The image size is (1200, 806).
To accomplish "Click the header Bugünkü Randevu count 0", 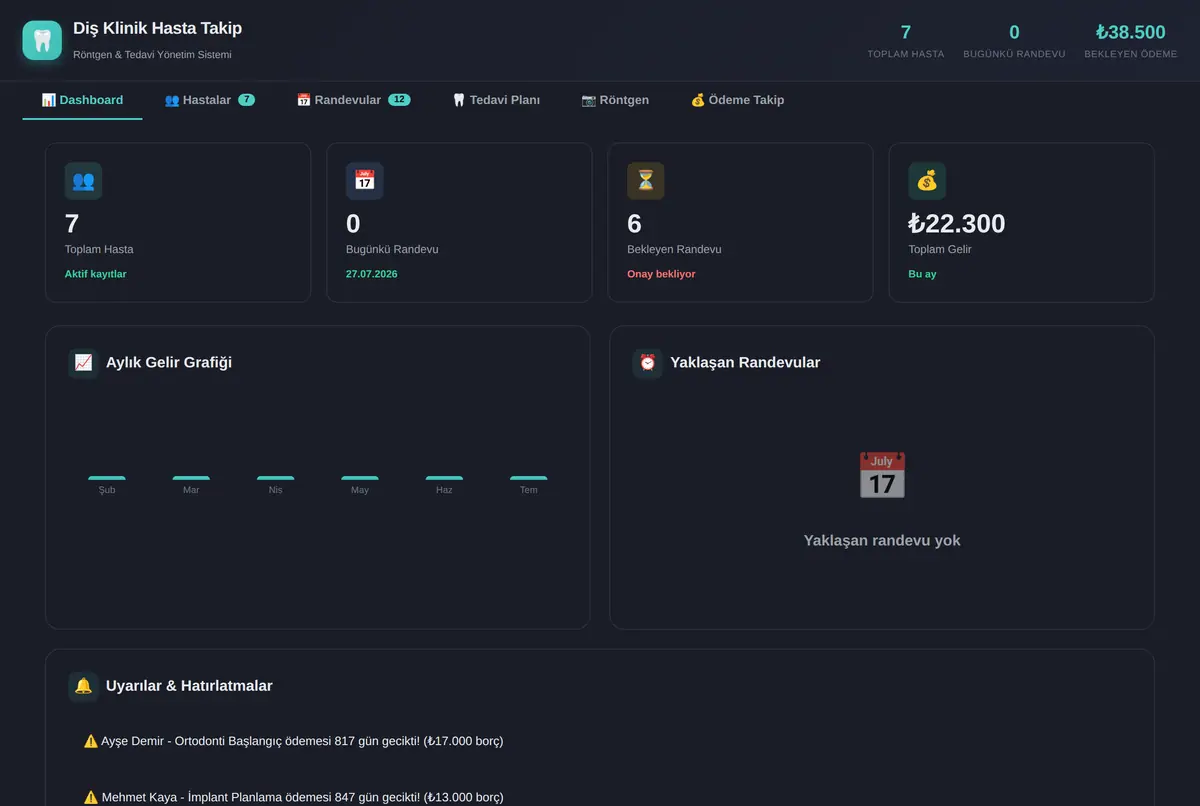I will (1014, 32).
